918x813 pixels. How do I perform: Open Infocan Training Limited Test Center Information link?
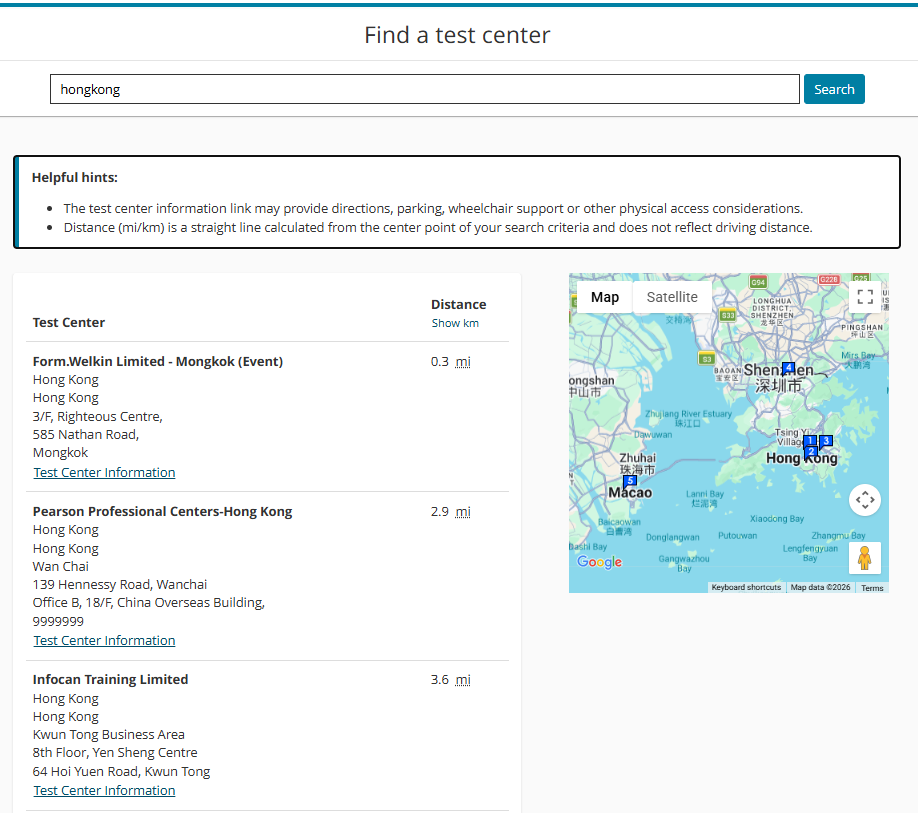click(104, 790)
